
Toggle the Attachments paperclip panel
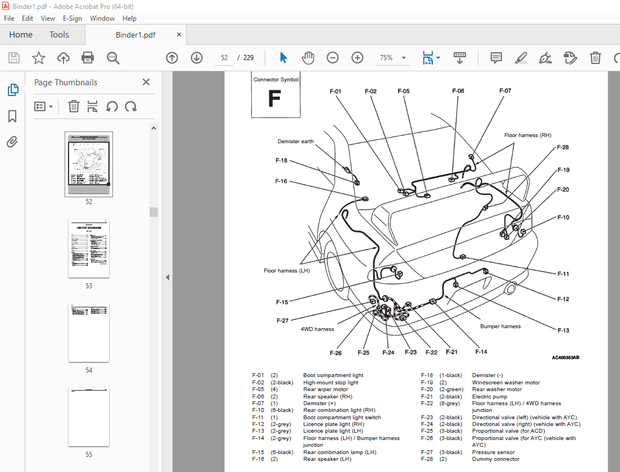pyautogui.click(x=13, y=142)
